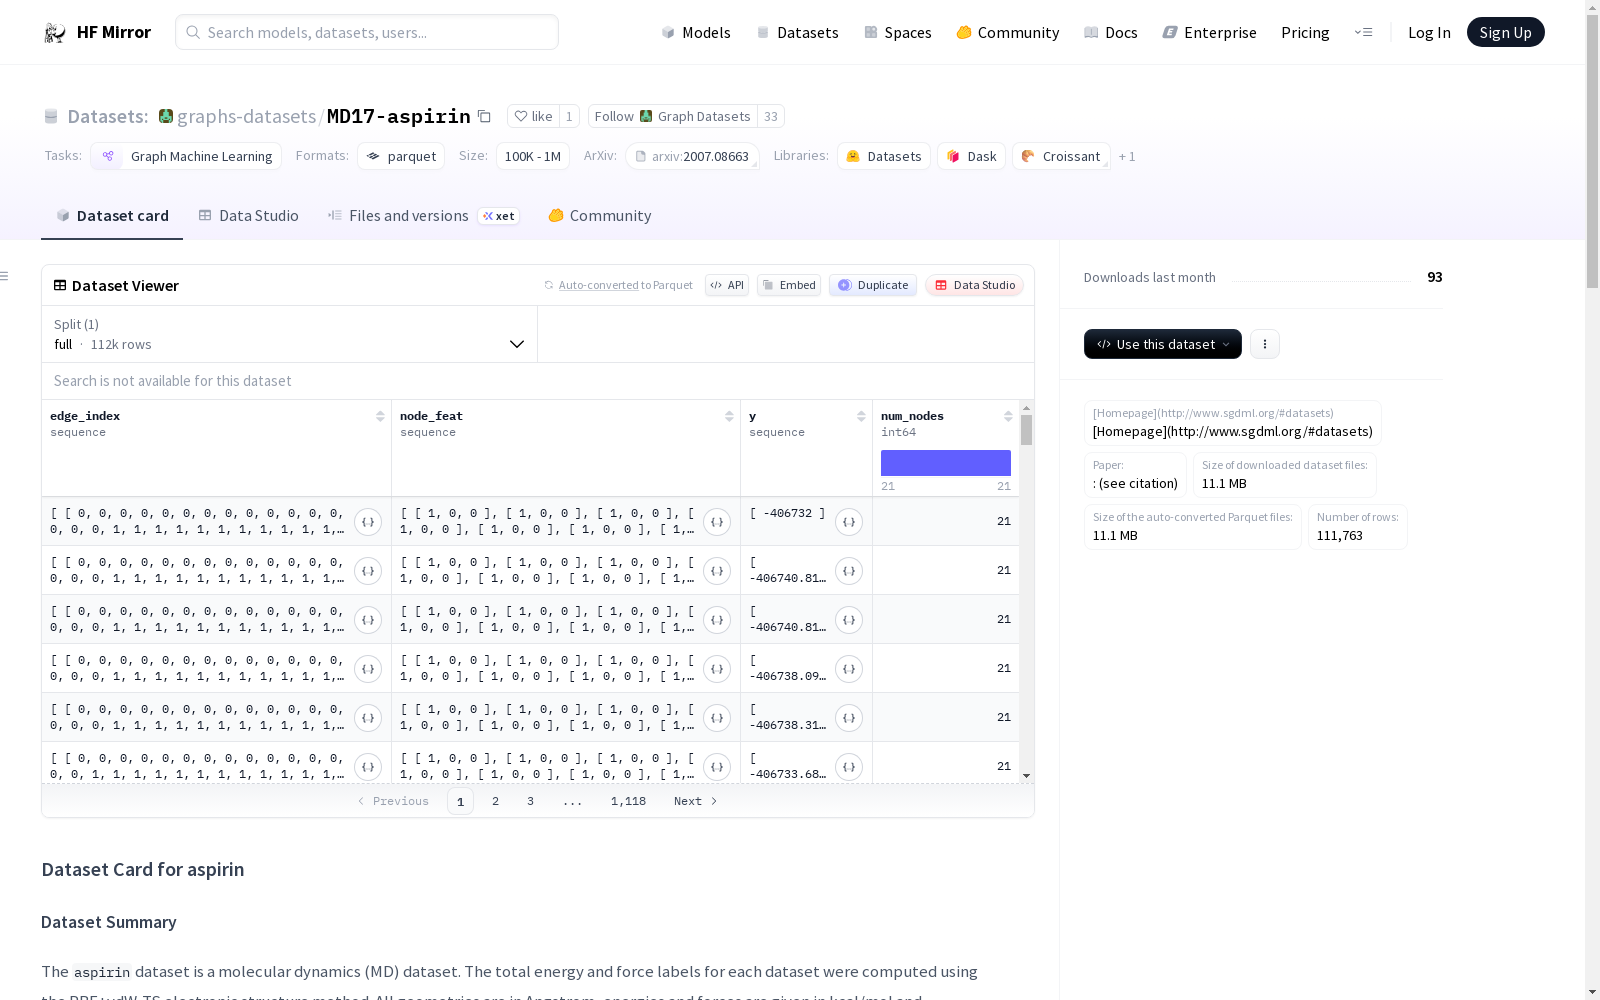
Task: Open the Pricing page
Action: [x=1305, y=33]
